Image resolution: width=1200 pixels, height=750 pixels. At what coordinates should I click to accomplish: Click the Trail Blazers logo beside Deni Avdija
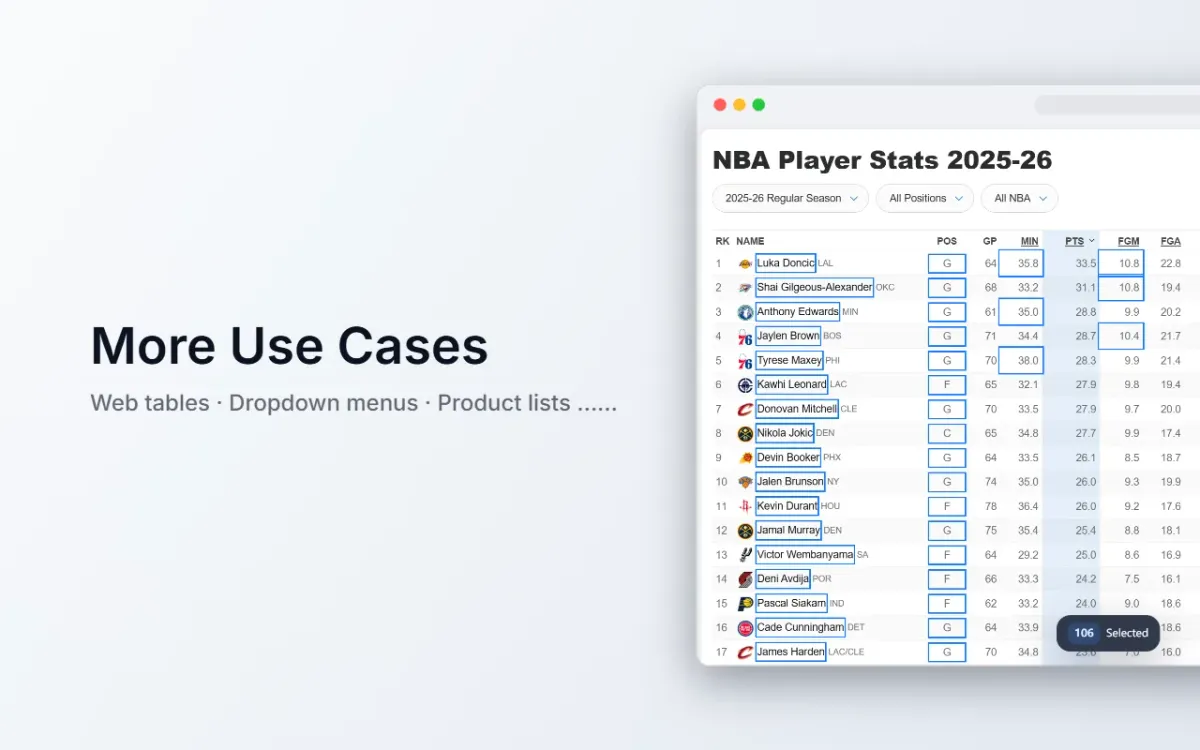pos(745,579)
